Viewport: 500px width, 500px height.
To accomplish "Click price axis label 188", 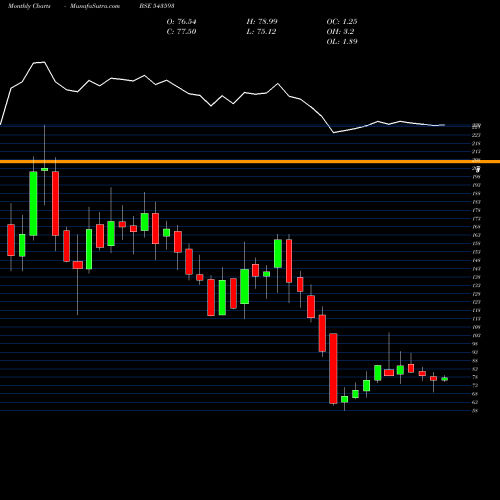I will coord(476,194).
